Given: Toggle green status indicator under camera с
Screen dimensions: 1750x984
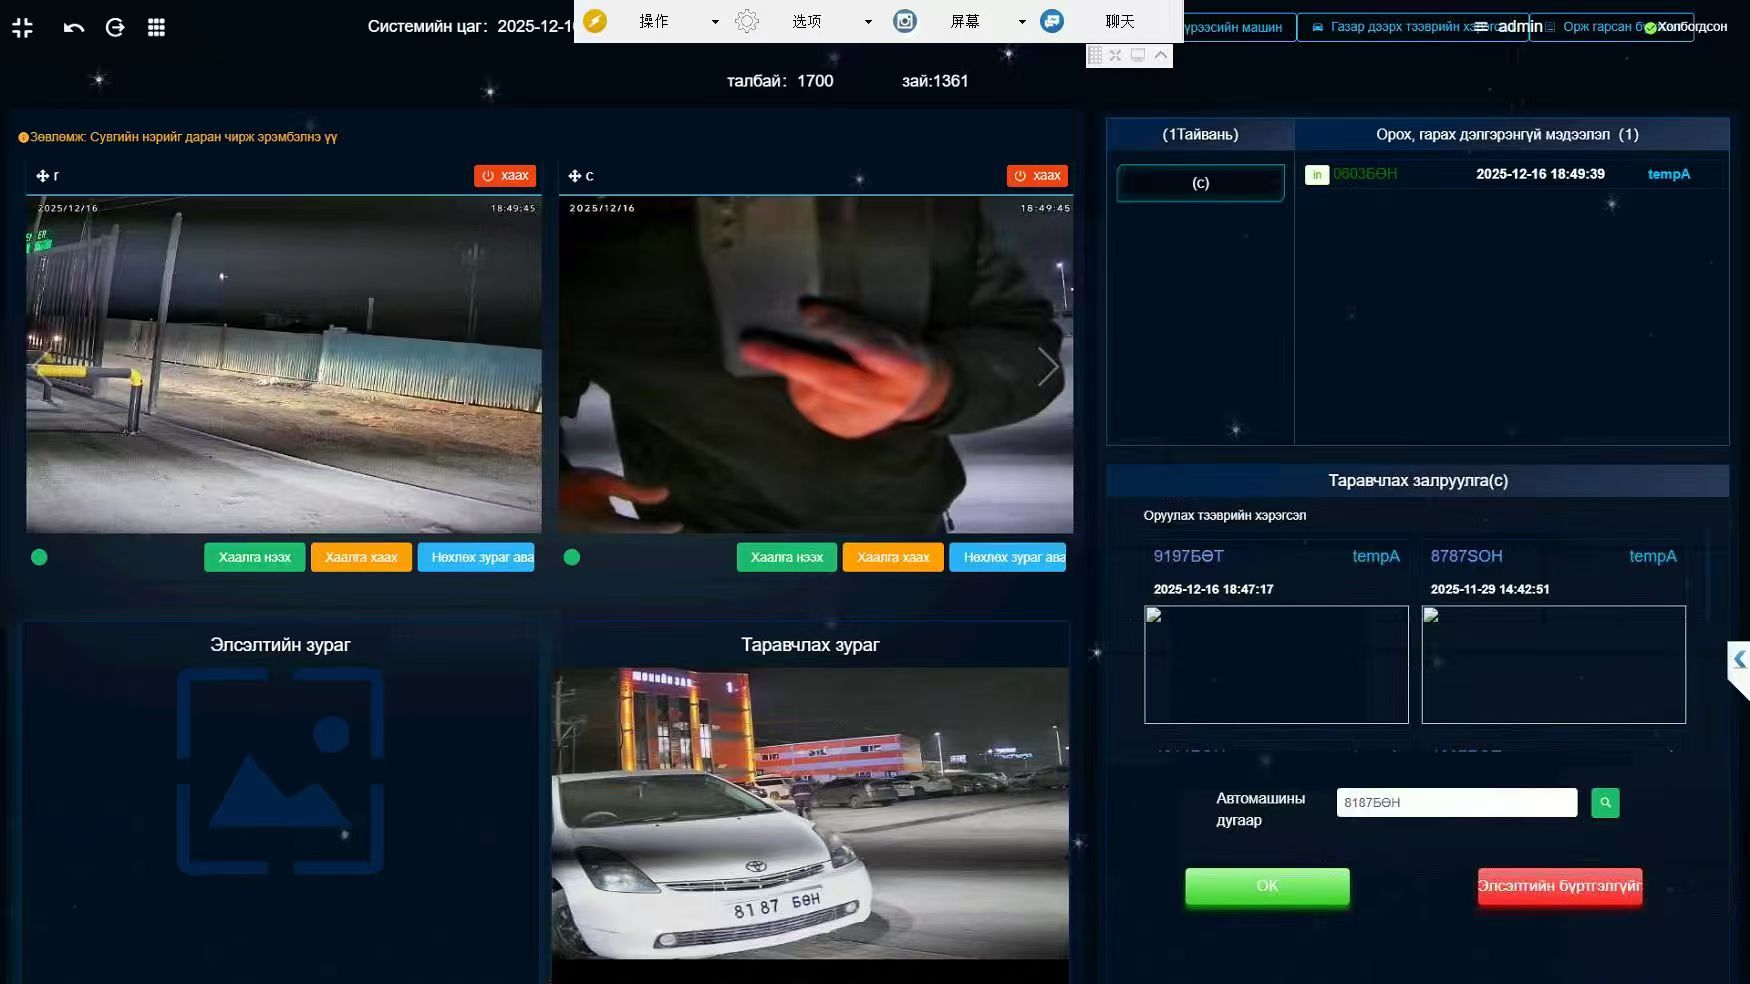Looking at the screenshot, I should click(x=572, y=558).
